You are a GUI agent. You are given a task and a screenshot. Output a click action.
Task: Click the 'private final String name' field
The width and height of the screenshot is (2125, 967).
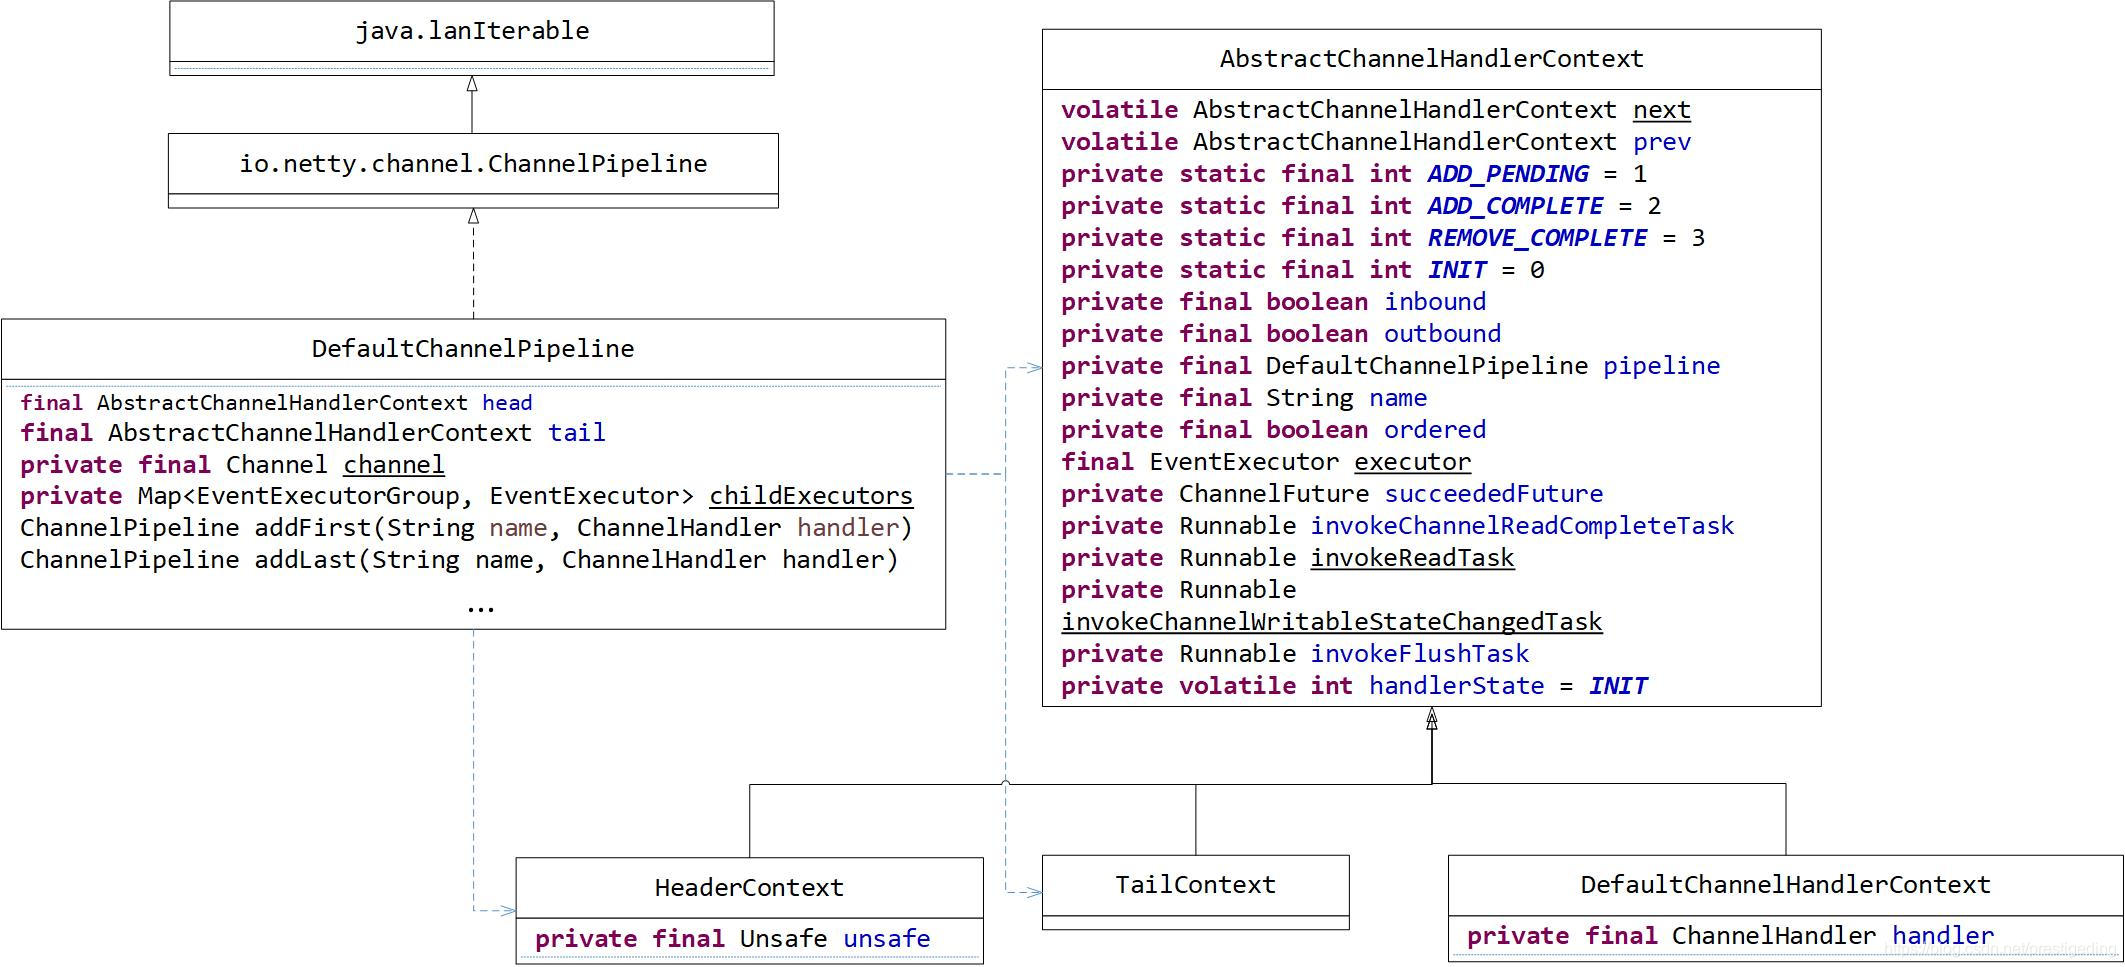pyautogui.click(x=1244, y=398)
